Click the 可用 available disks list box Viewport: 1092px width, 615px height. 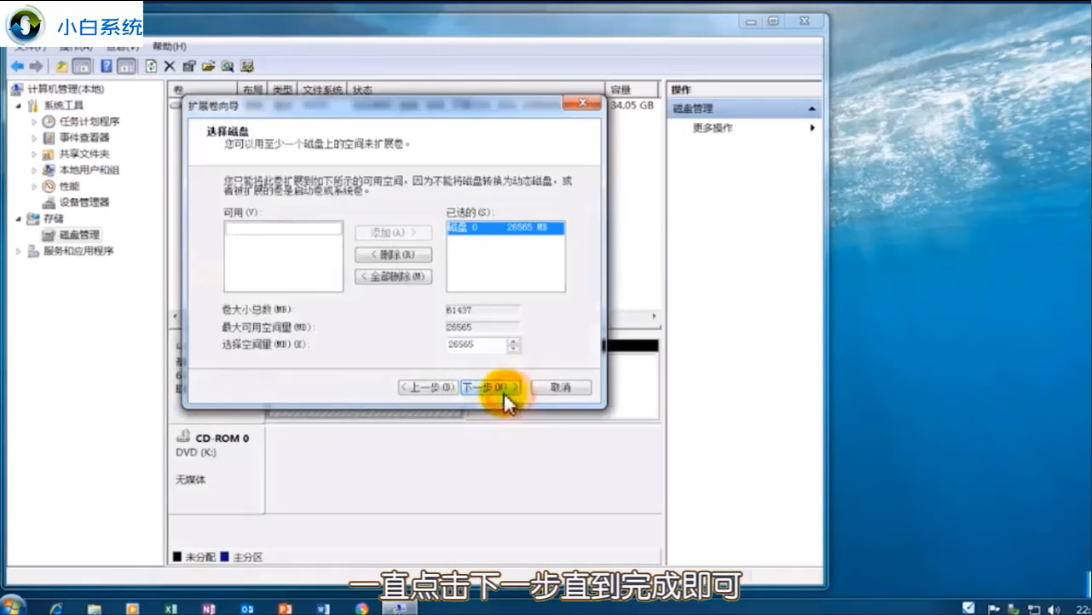point(283,256)
